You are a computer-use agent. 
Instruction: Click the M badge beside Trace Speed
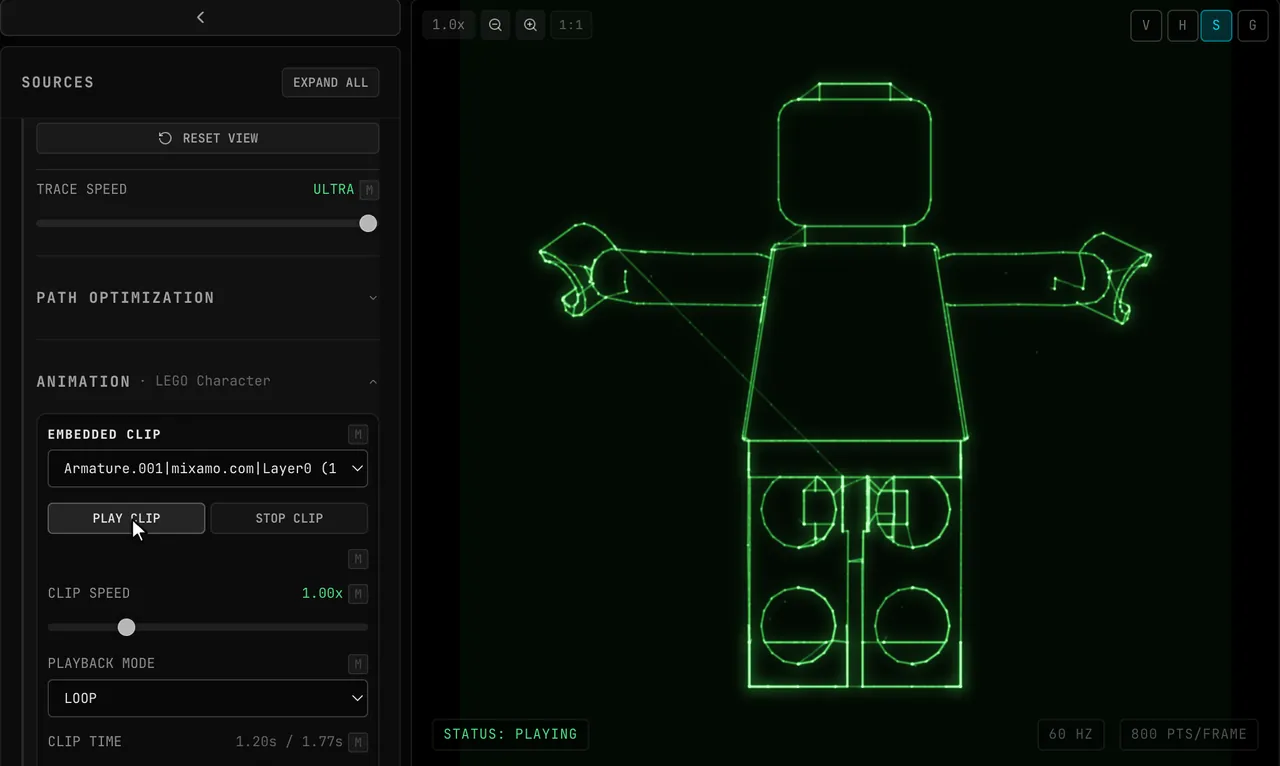pos(369,190)
